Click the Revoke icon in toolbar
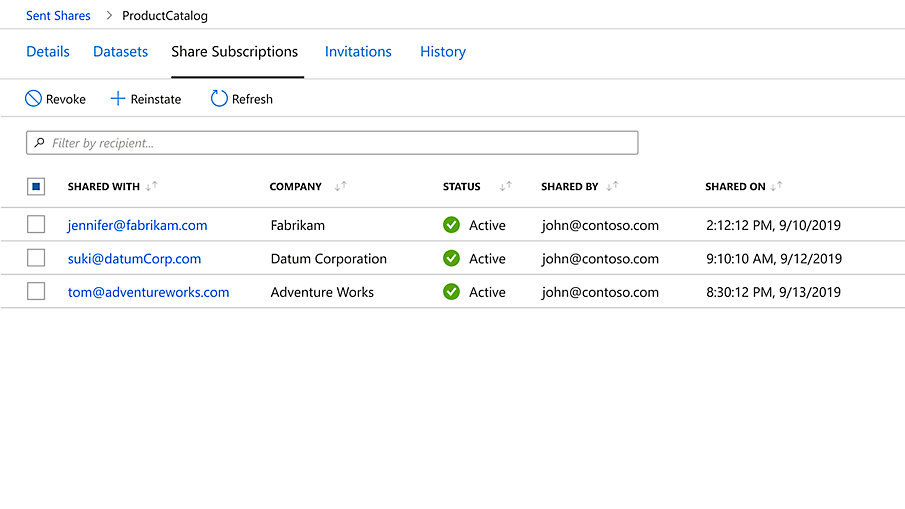 pyautogui.click(x=33, y=99)
